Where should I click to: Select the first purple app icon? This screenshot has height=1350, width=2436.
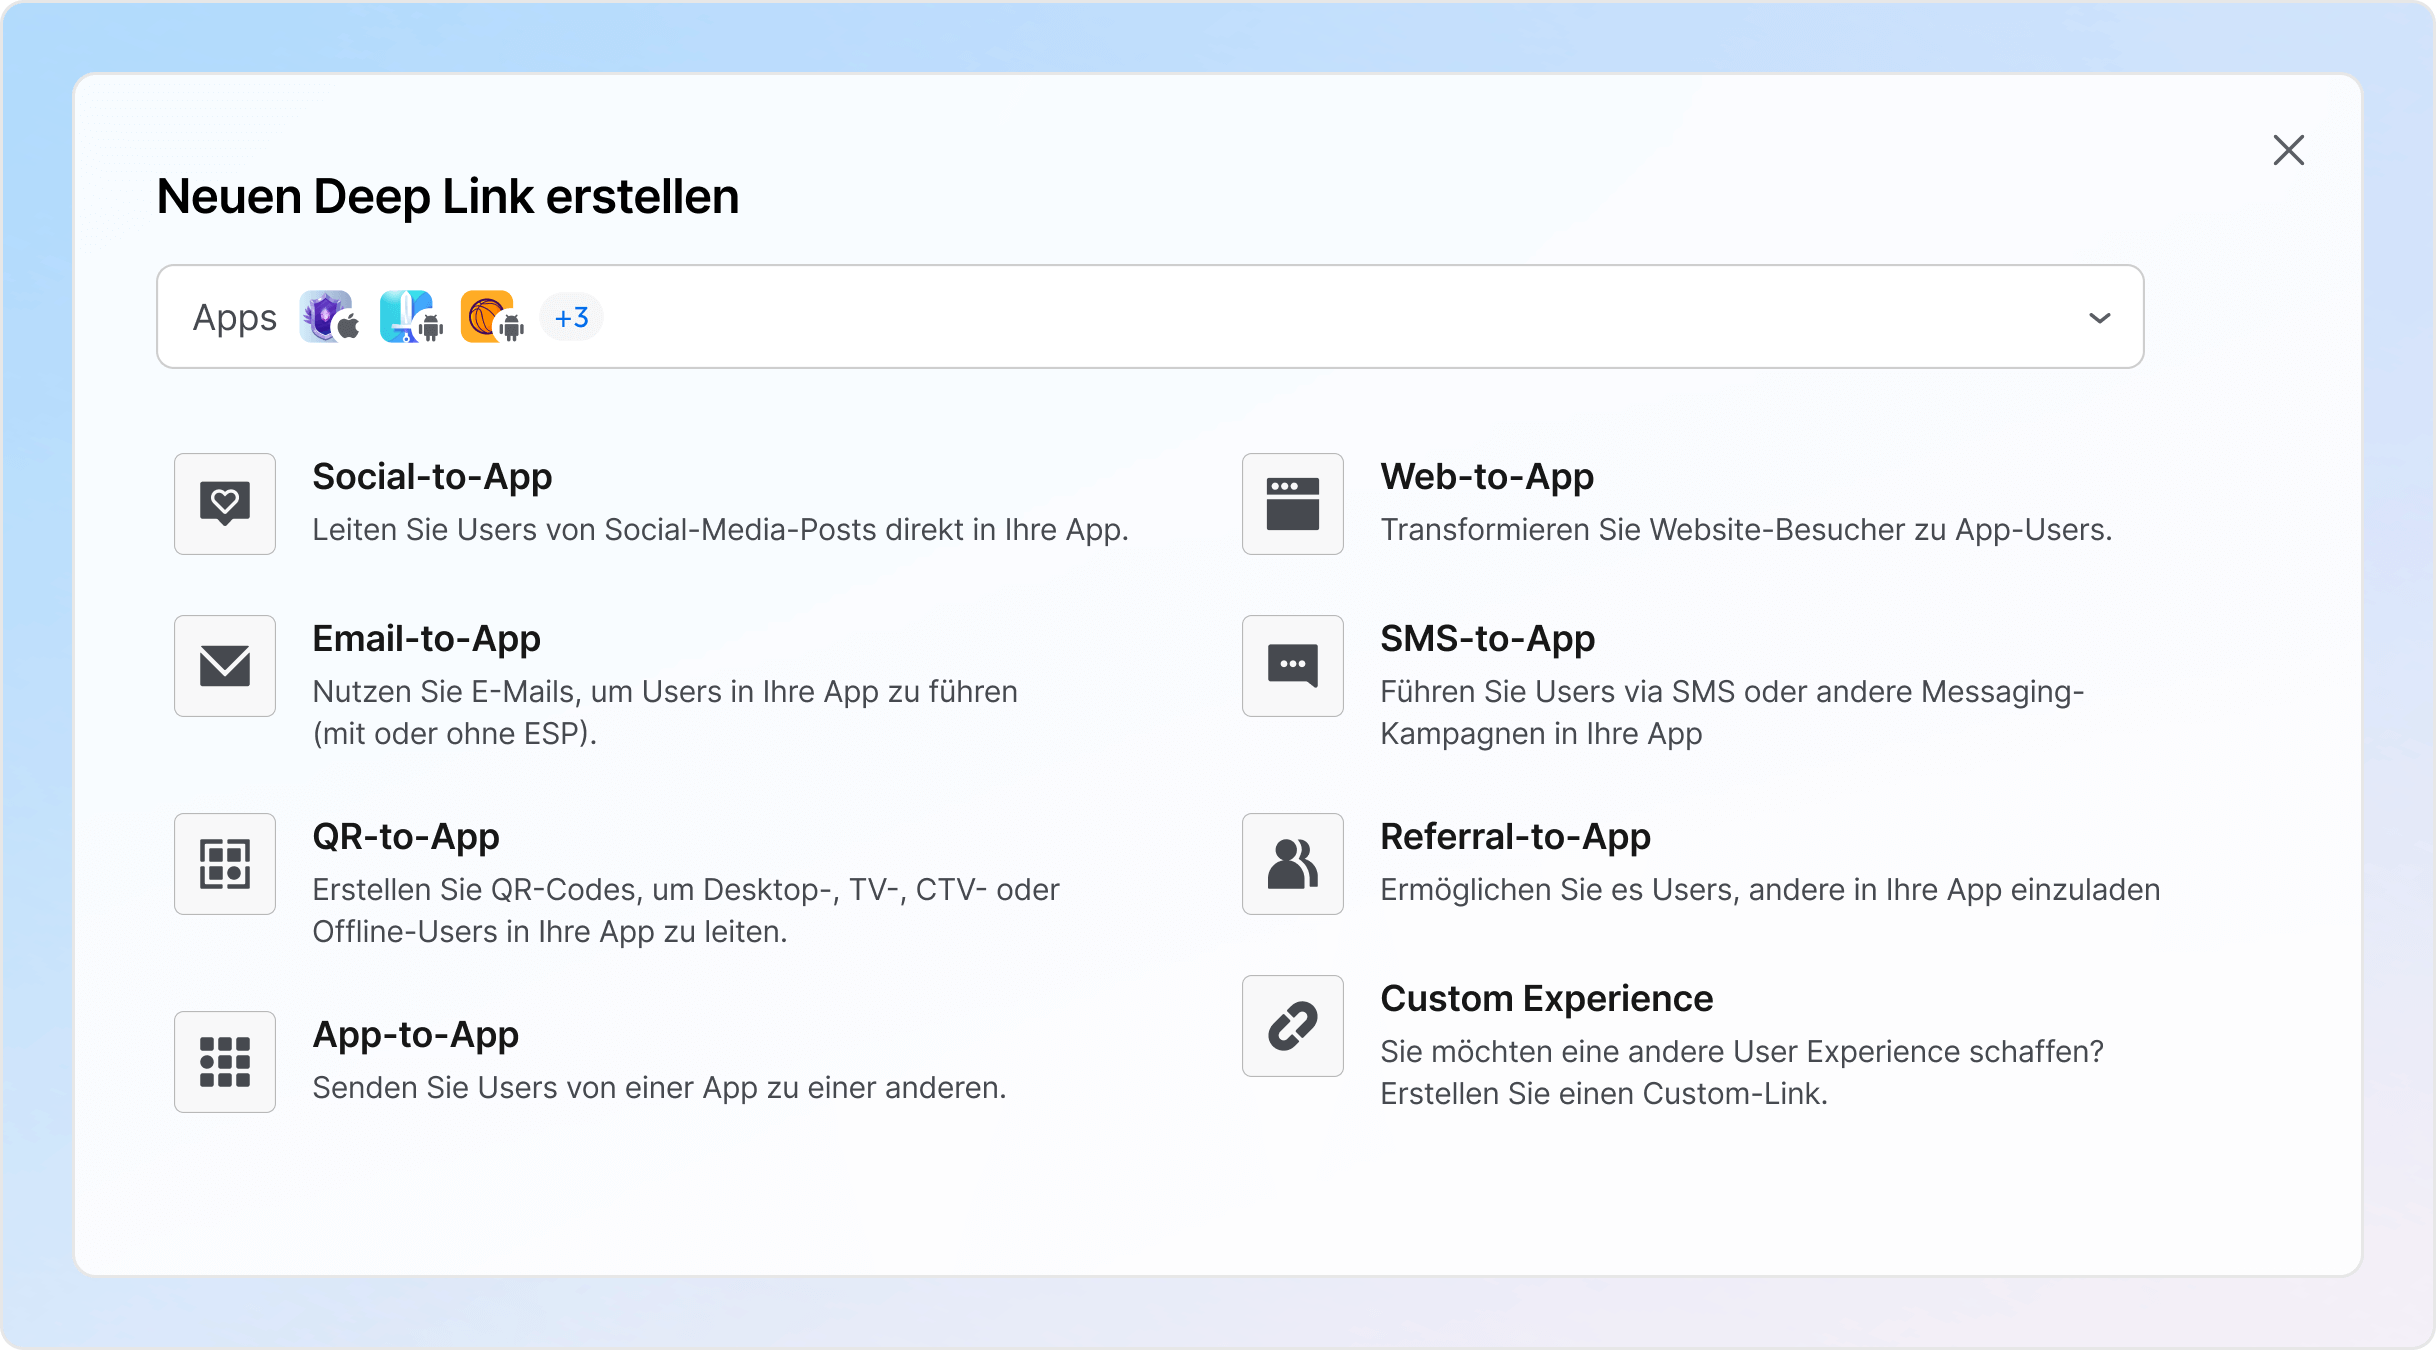click(x=328, y=317)
